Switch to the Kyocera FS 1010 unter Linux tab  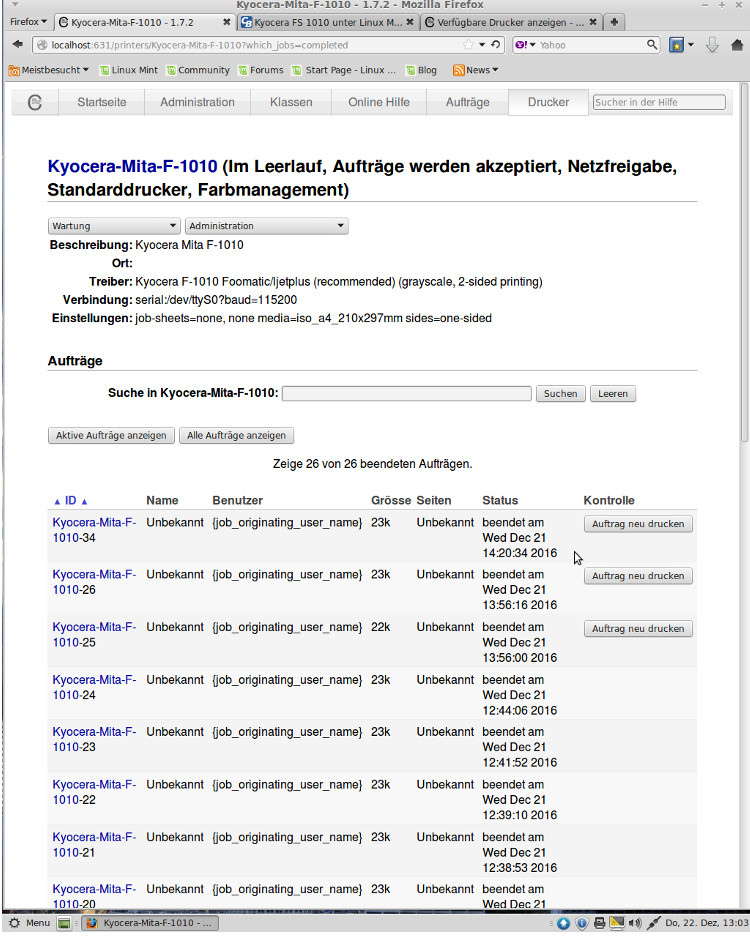327,22
